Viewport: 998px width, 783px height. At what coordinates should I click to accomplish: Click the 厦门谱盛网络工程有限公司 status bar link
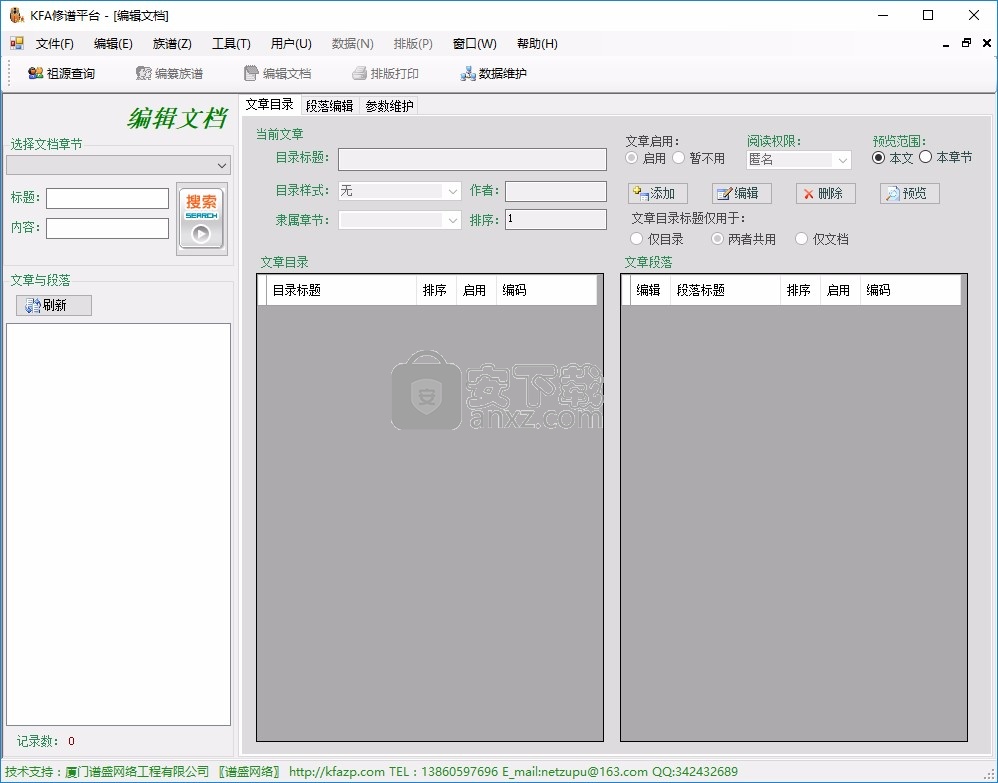(x=137, y=772)
